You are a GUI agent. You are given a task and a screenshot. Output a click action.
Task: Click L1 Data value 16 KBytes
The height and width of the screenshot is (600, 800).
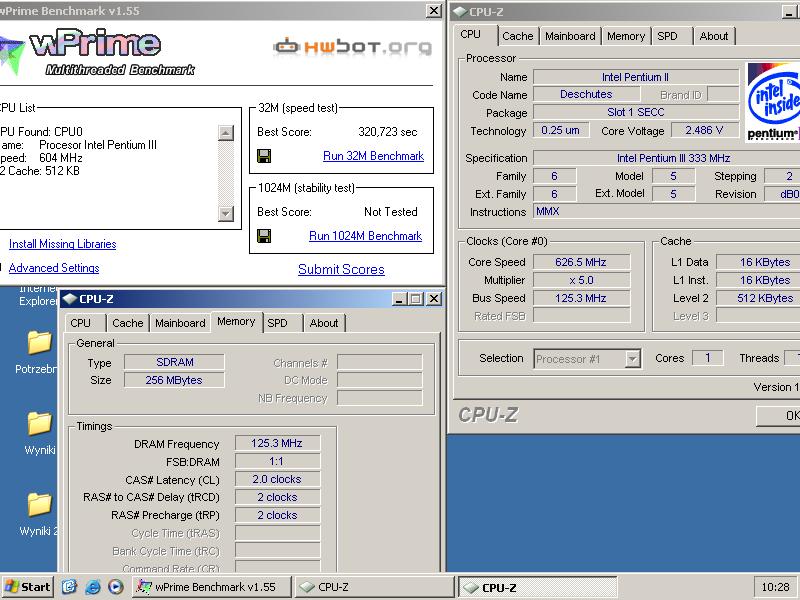click(x=758, y=262)
